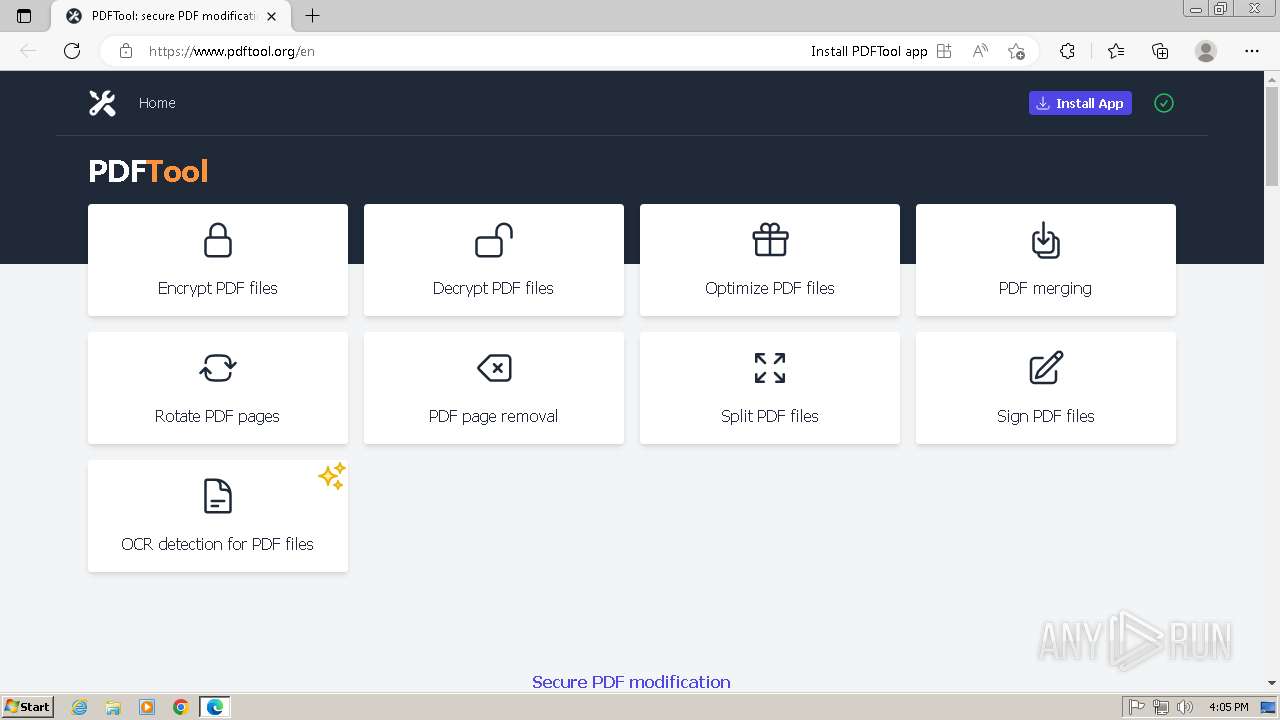This screenshot has width=1280, height=720.
Task: Close the PDFTool browser tab
Action: pos(272,16)
